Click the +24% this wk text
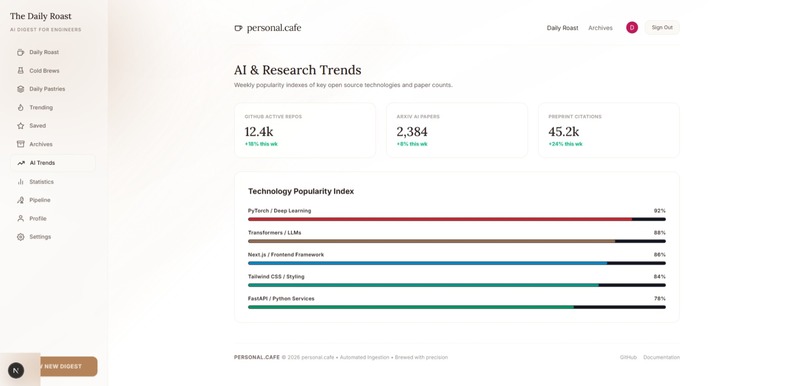806x386 pixels. coord(565,144)
